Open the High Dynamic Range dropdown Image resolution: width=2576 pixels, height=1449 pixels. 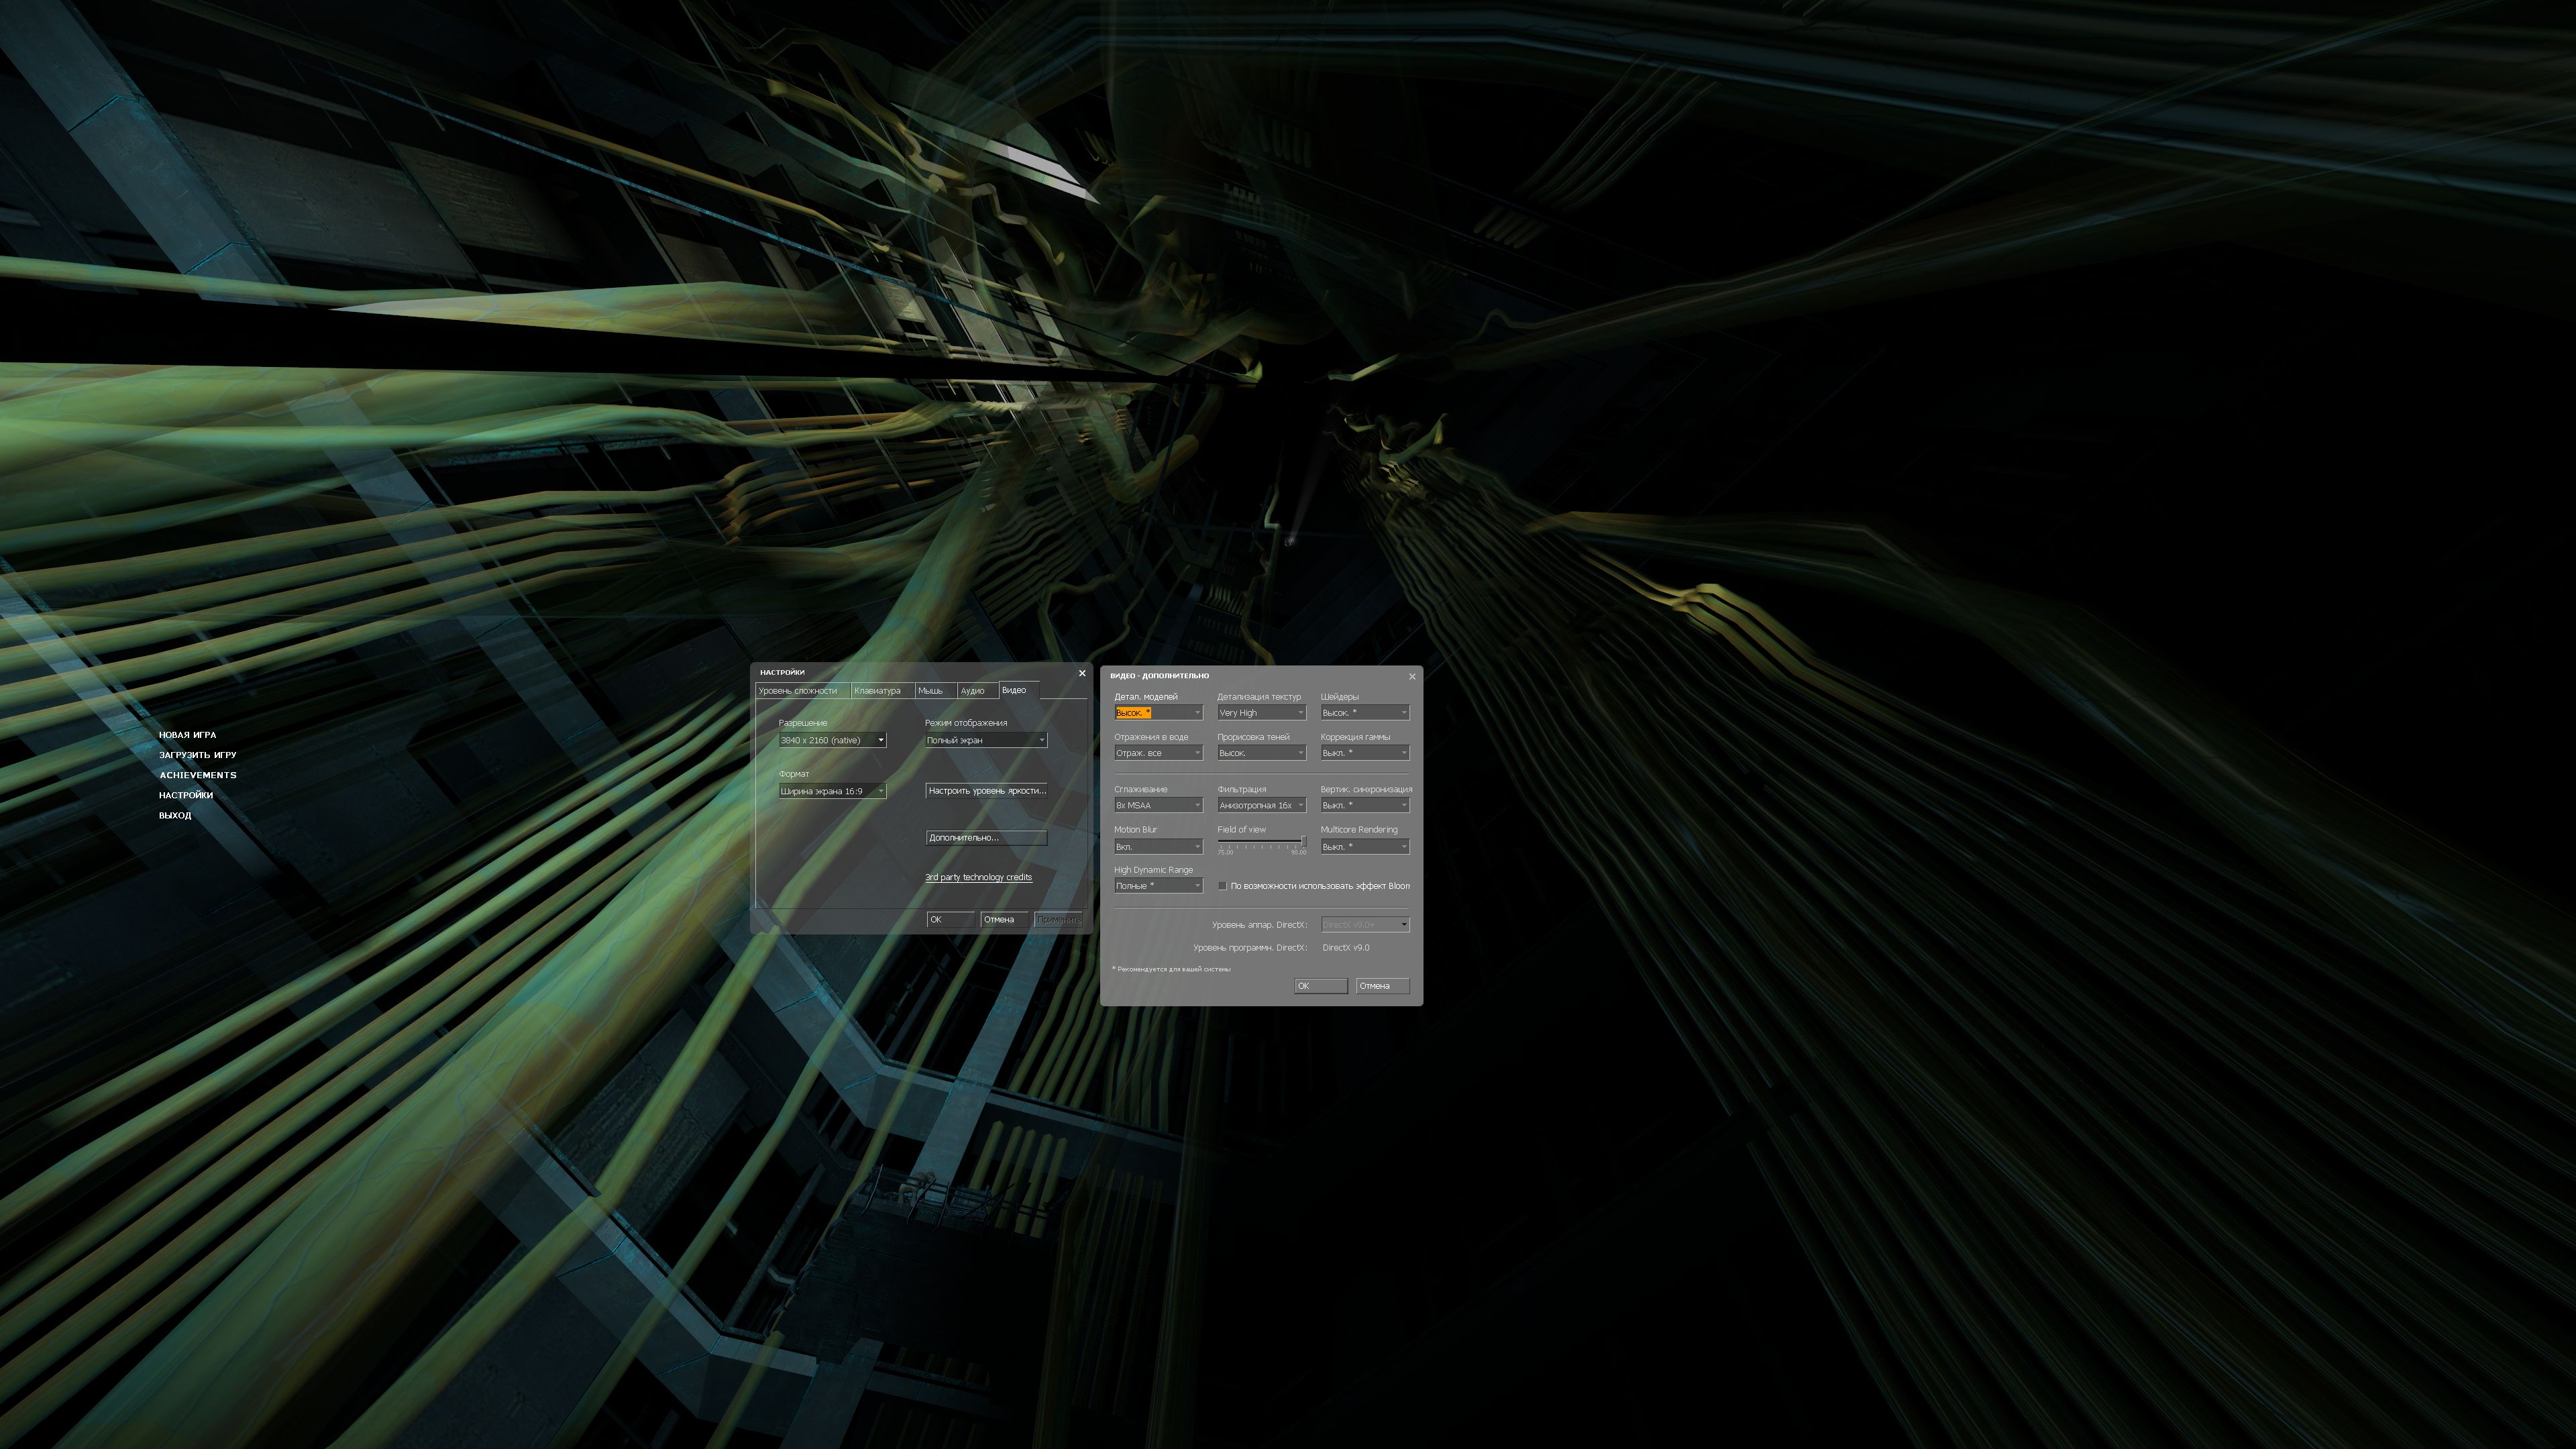pyautogui.click(x=1158, y=886)
